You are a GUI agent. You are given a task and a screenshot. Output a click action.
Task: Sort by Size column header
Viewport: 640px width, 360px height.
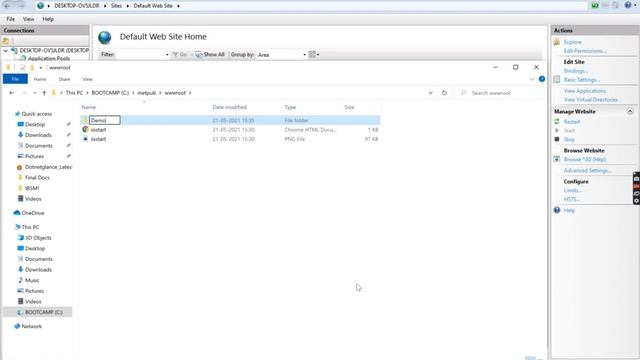click(349, 107)
